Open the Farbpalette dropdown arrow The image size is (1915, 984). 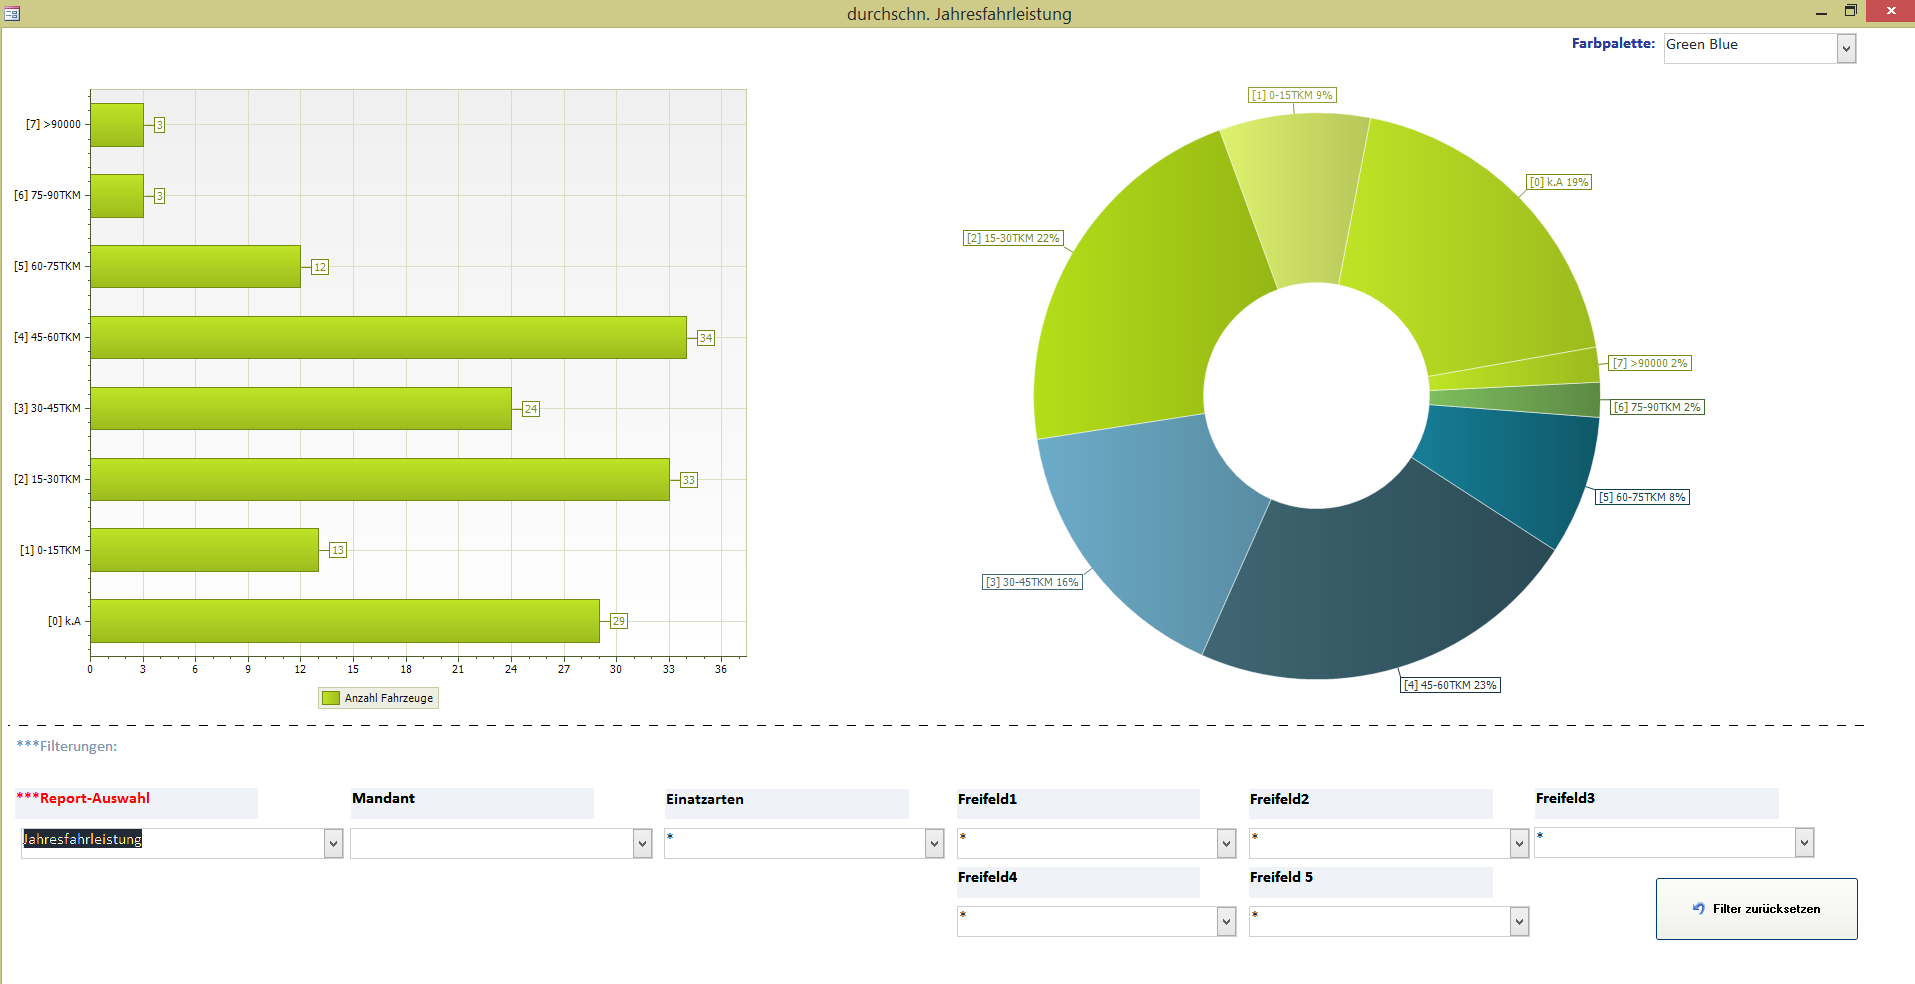click(1846, 48)
